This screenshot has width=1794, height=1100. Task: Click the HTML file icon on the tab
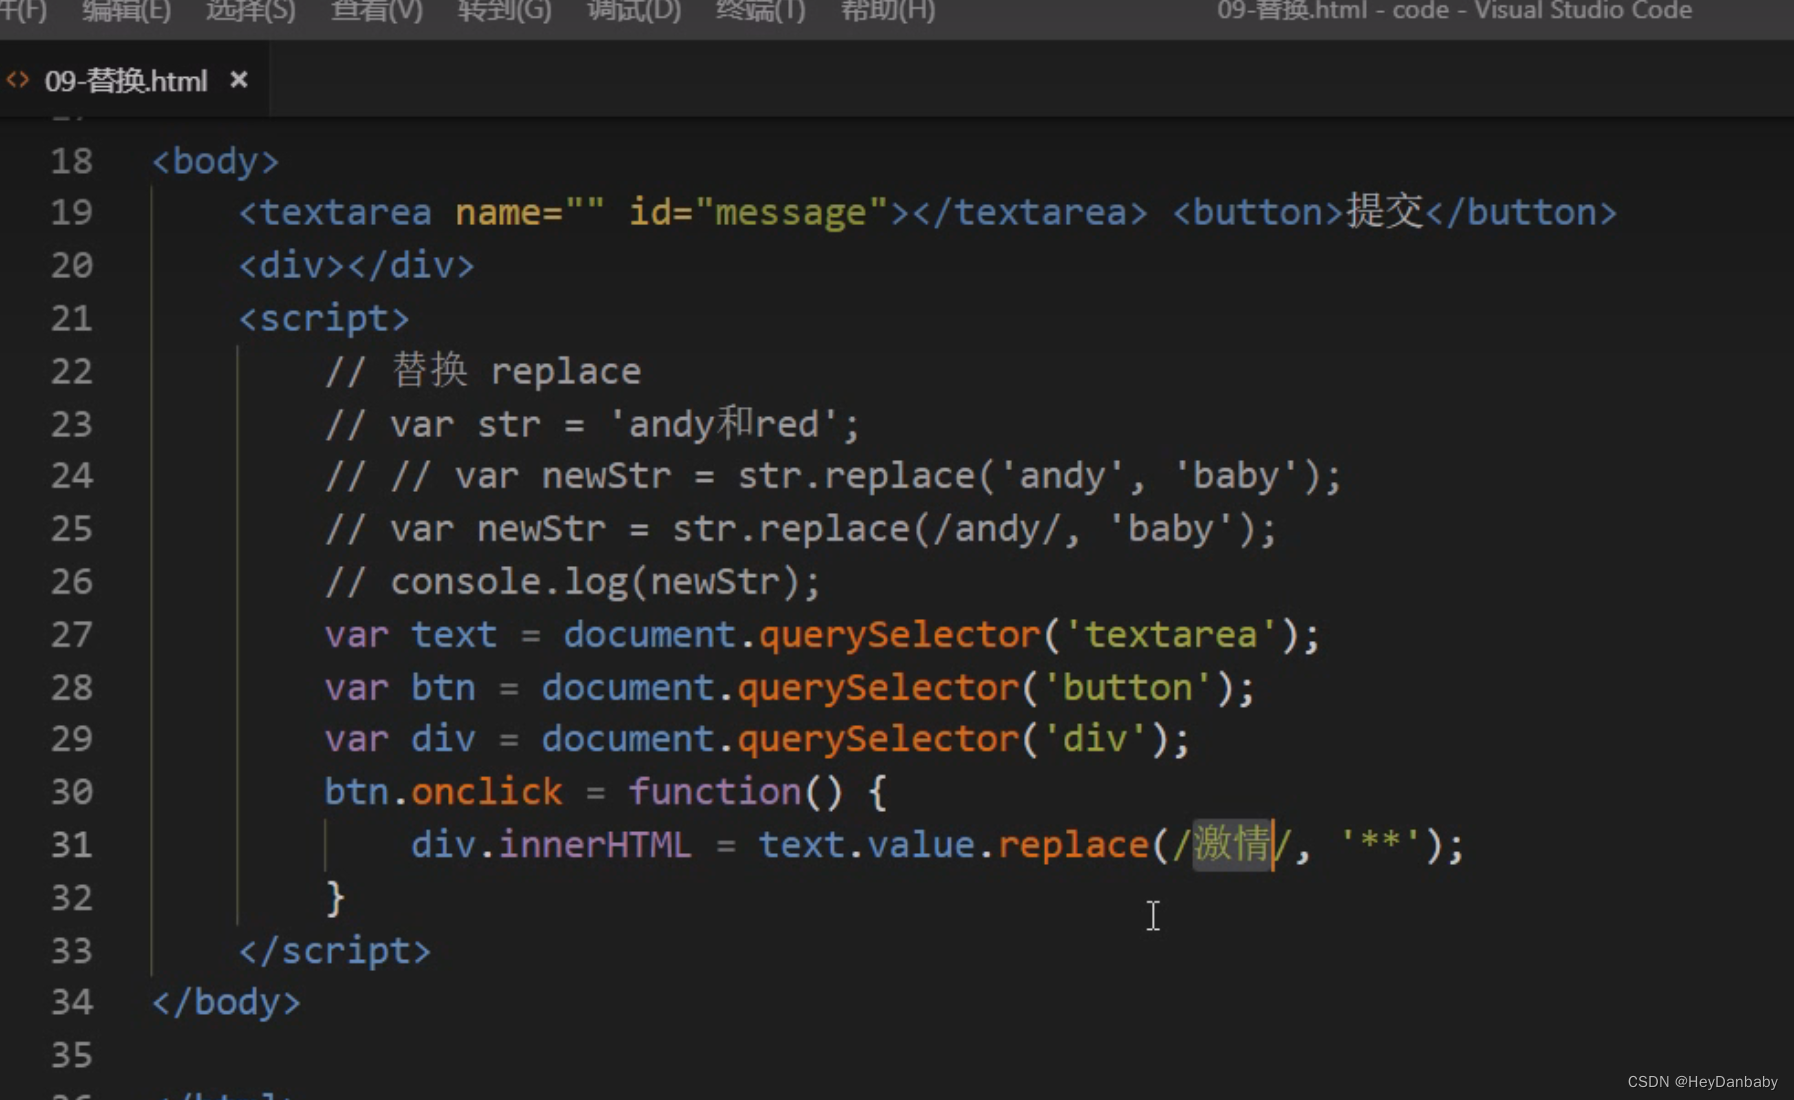click(18, 79)
